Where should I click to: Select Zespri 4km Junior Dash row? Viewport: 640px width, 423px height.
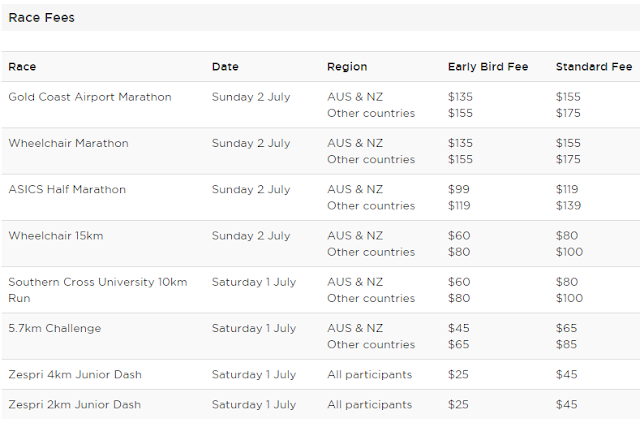coord(75,374)
